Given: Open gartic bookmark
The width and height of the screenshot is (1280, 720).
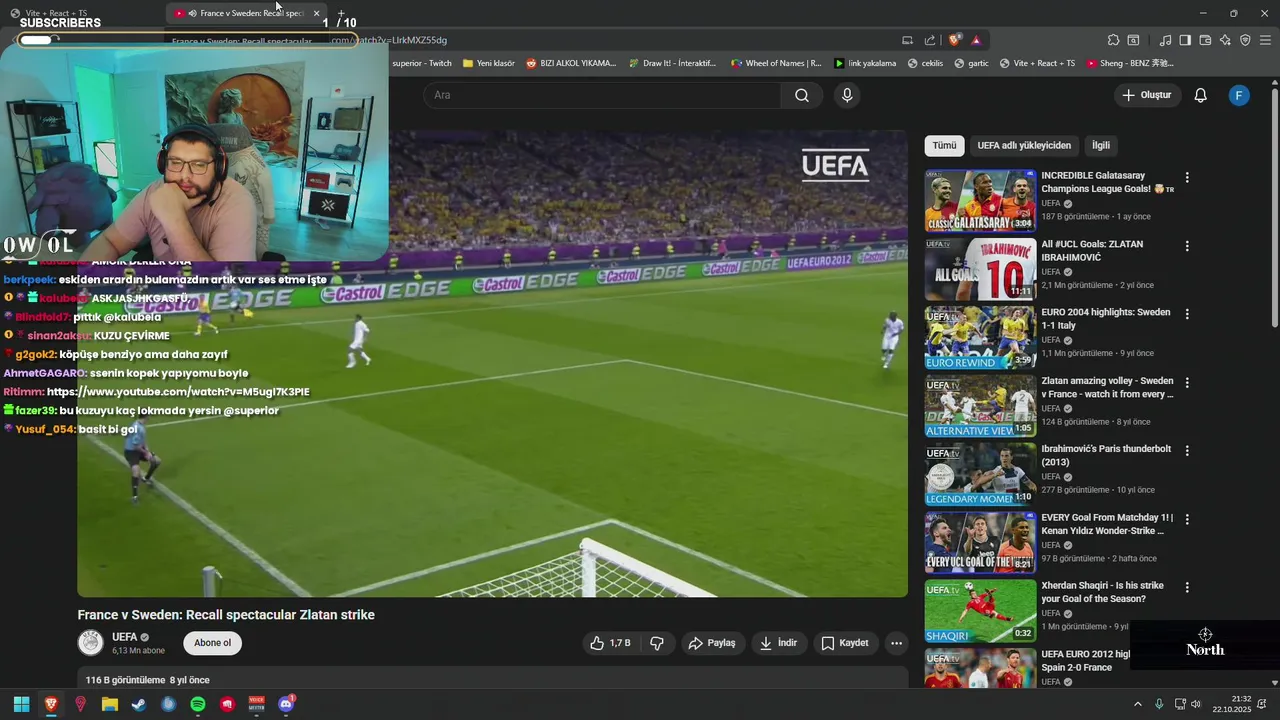Looking at the screenshot, I should (971, 63).
